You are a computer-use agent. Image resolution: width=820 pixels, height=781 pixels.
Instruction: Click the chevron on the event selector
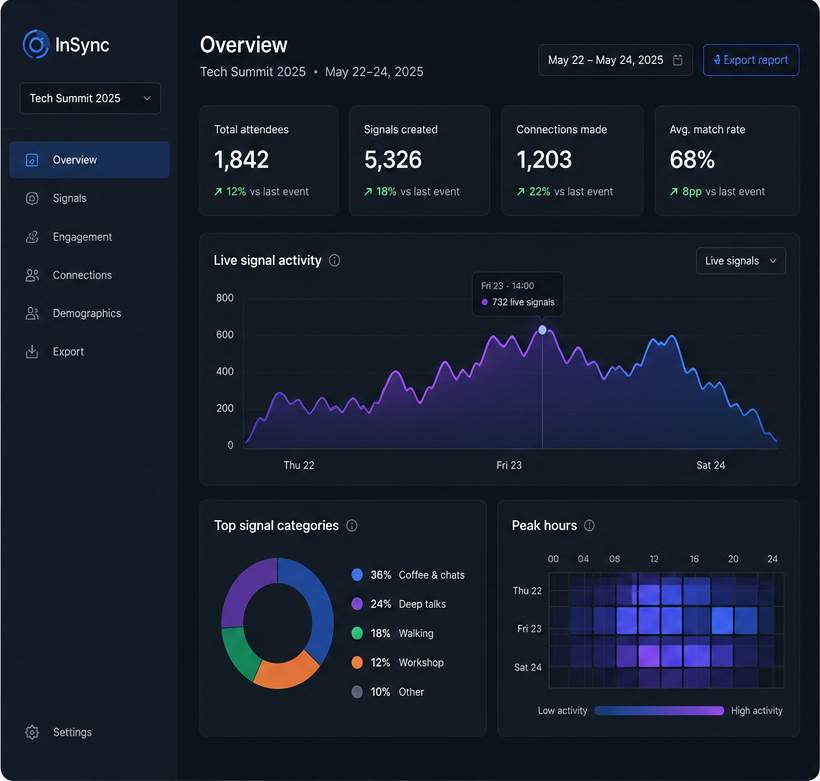[x=147, y=98]
